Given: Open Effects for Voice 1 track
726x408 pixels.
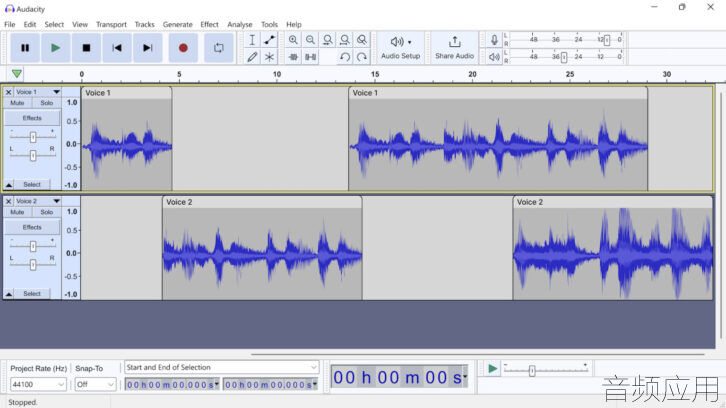Looking at the screenshot, I should [32, 118].
